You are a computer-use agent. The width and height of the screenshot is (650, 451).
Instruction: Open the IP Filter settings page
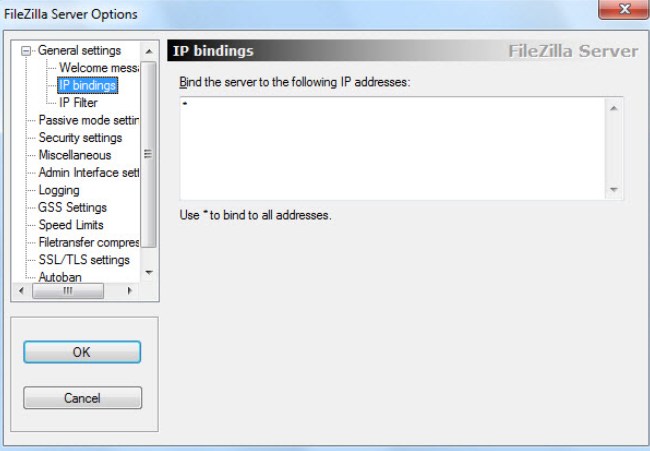pos(78,102)
